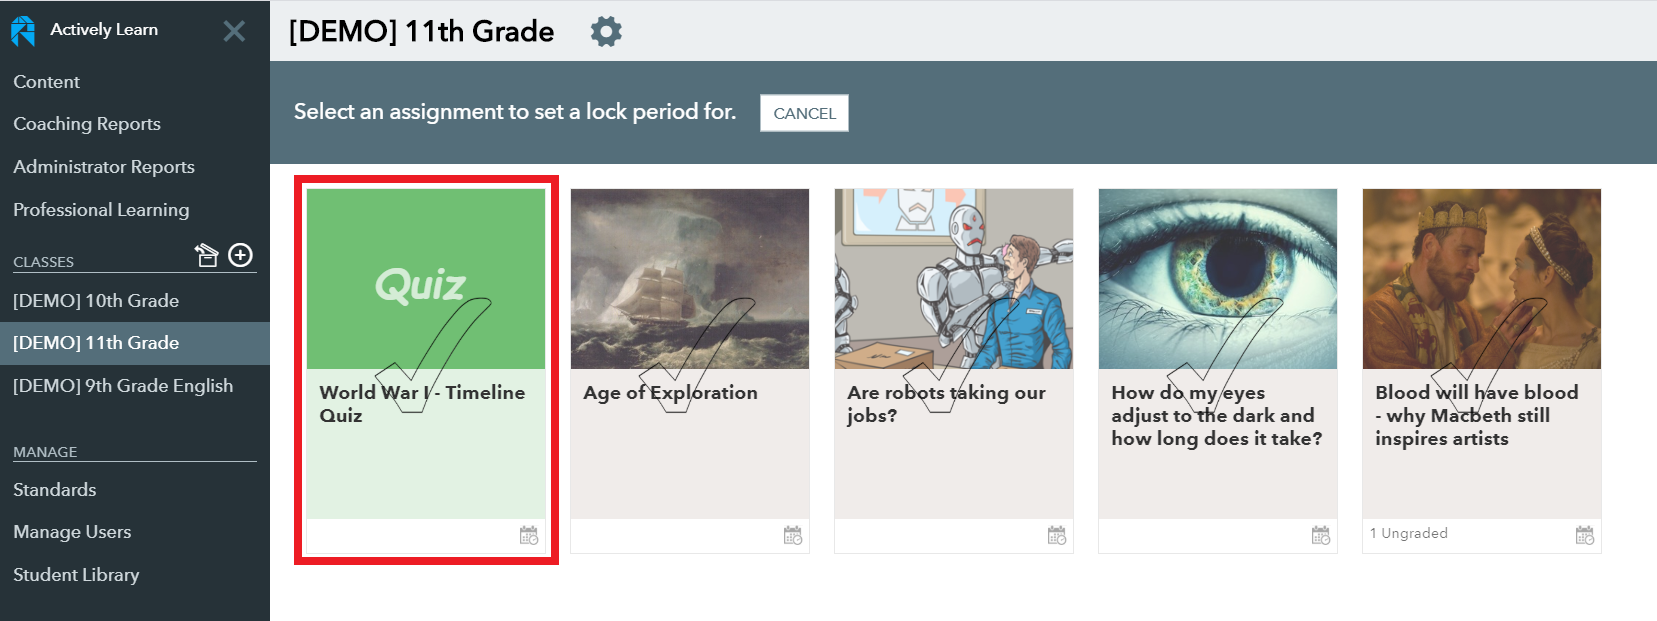Open Coaching Reports
This screenshot has height=621, width=1657.
pyautogui.click(x=87, y=124)
